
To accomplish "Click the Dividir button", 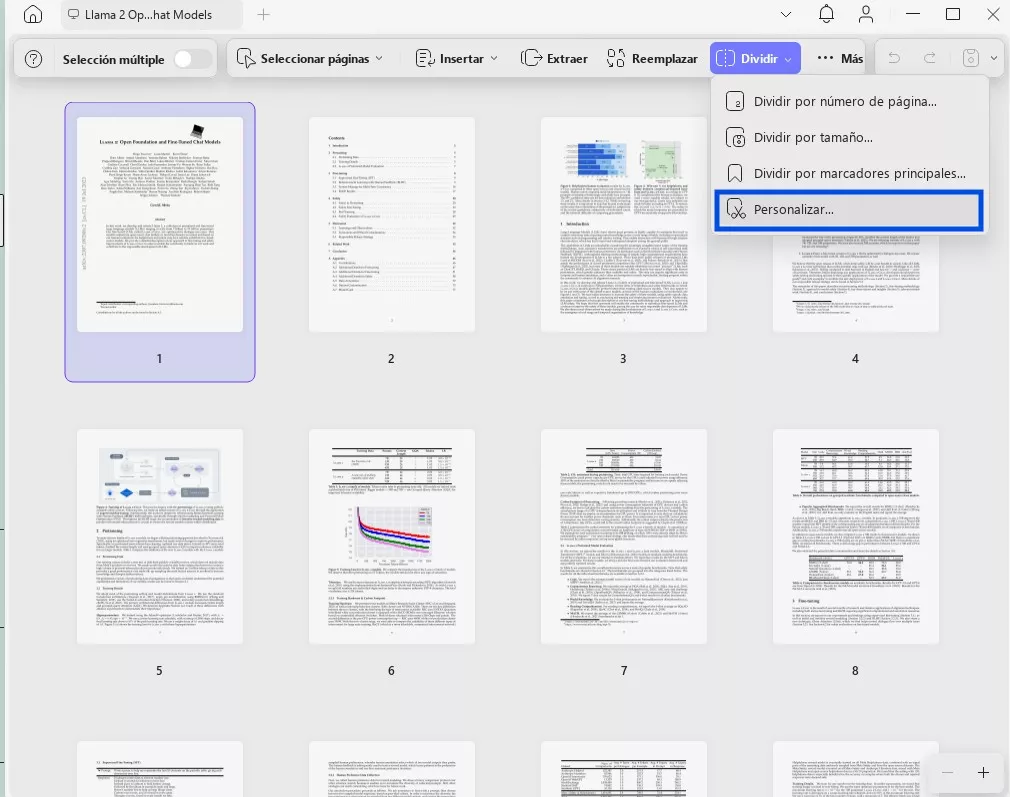I will click(x=755, y=59).
